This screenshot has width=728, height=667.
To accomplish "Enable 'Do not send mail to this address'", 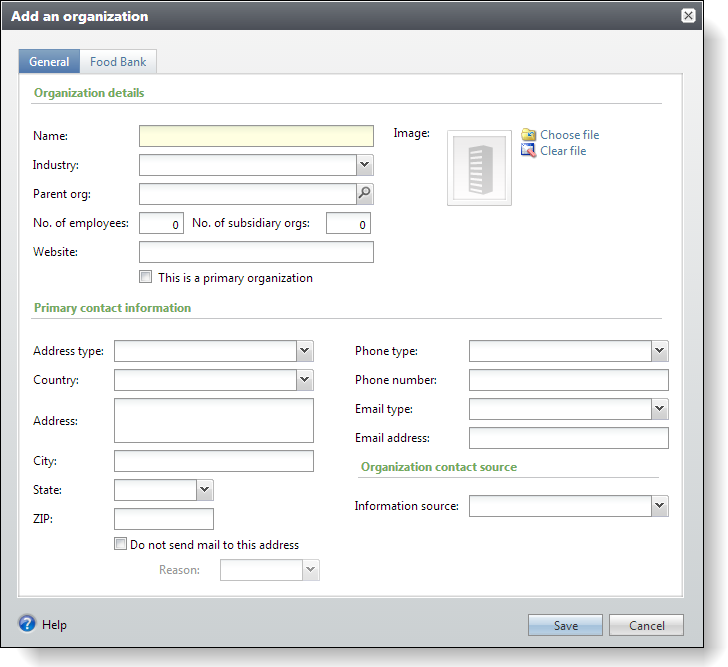I will (x=121, y=545).
